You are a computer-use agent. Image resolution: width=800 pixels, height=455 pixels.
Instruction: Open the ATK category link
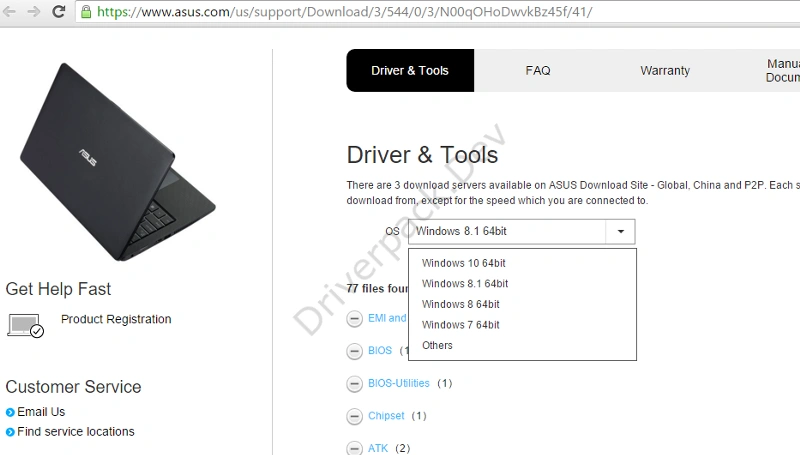tap(378, 448)
